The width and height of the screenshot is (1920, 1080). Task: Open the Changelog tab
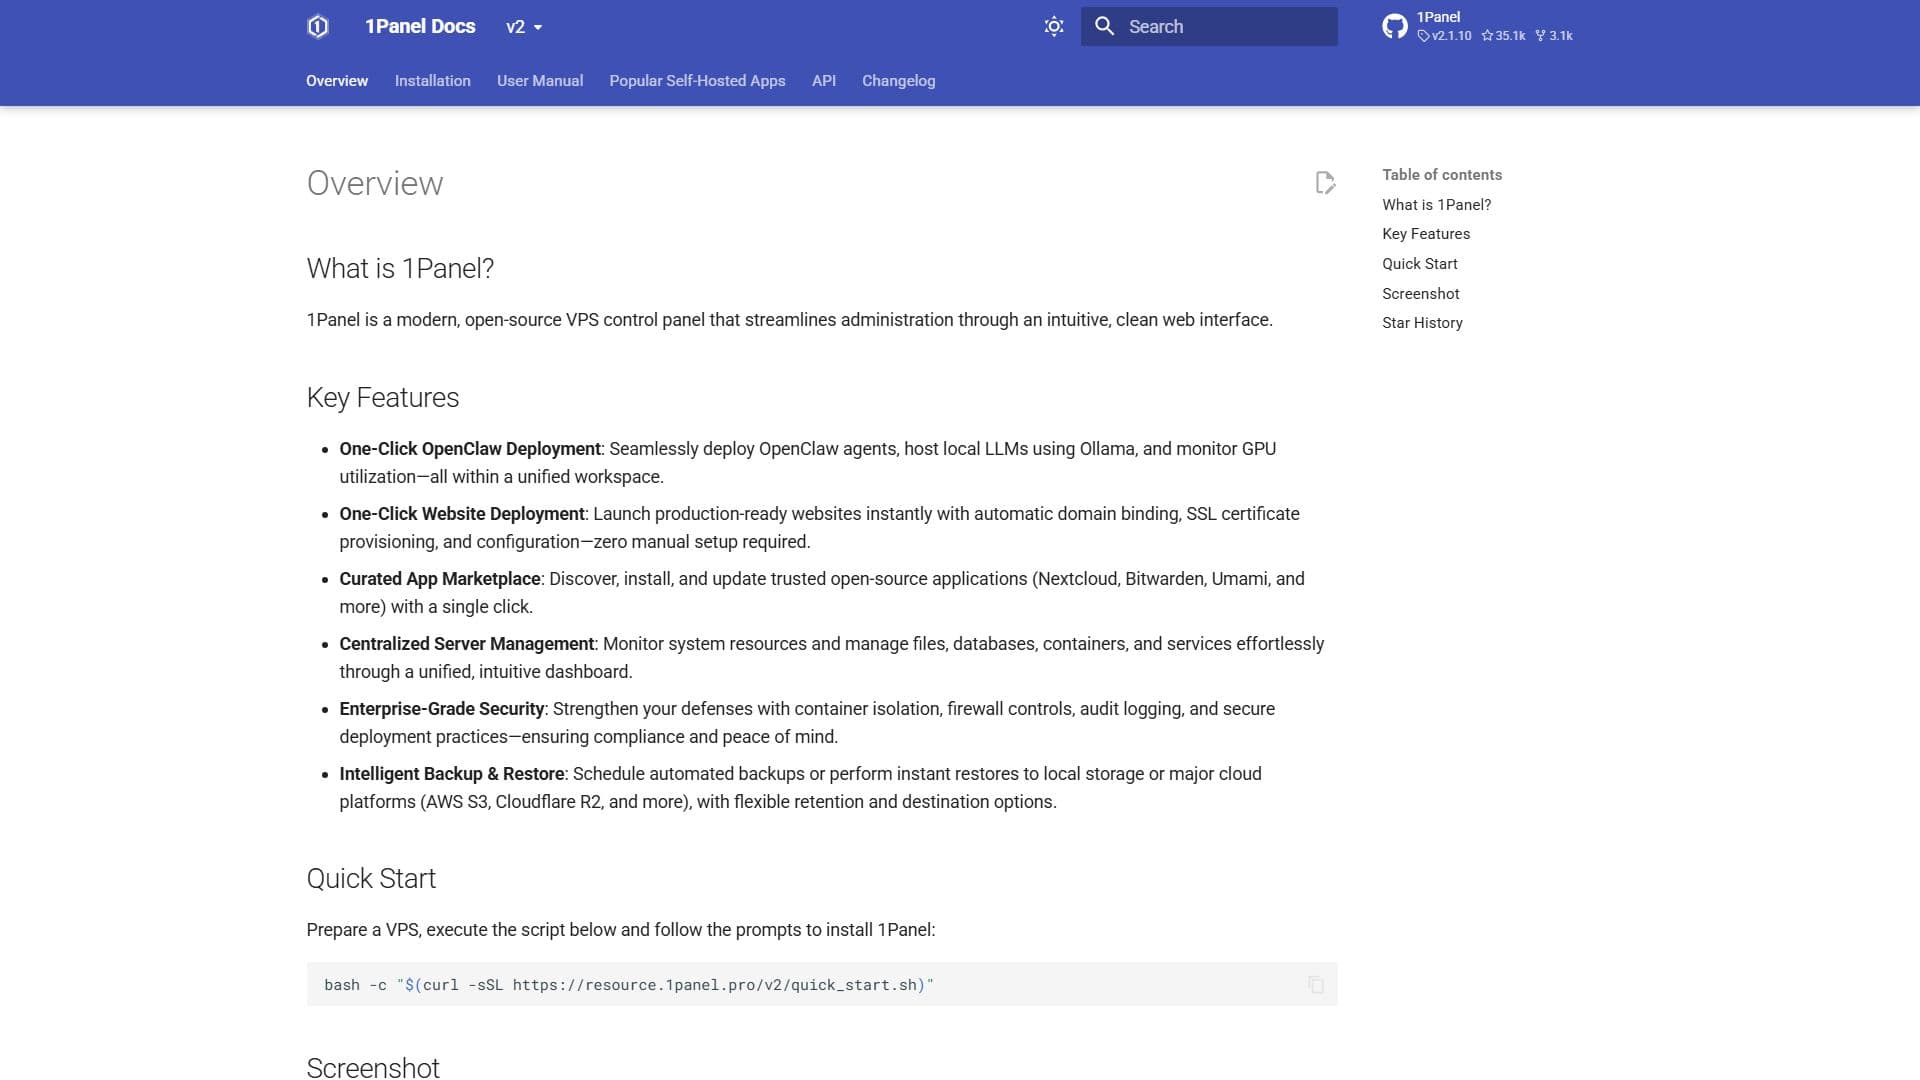[899, 81]
